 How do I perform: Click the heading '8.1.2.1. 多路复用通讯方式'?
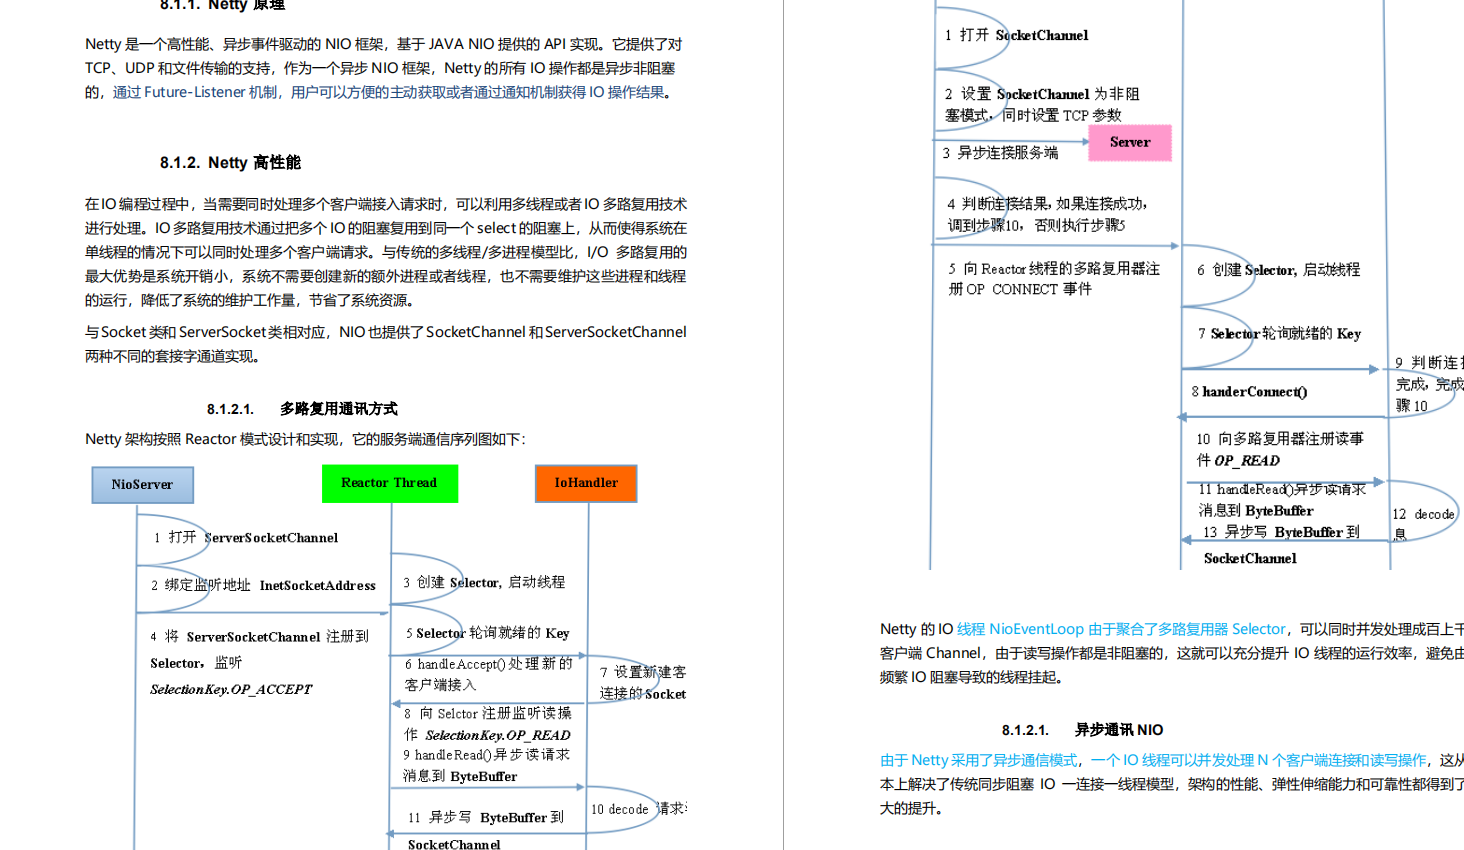pos(302,409)
